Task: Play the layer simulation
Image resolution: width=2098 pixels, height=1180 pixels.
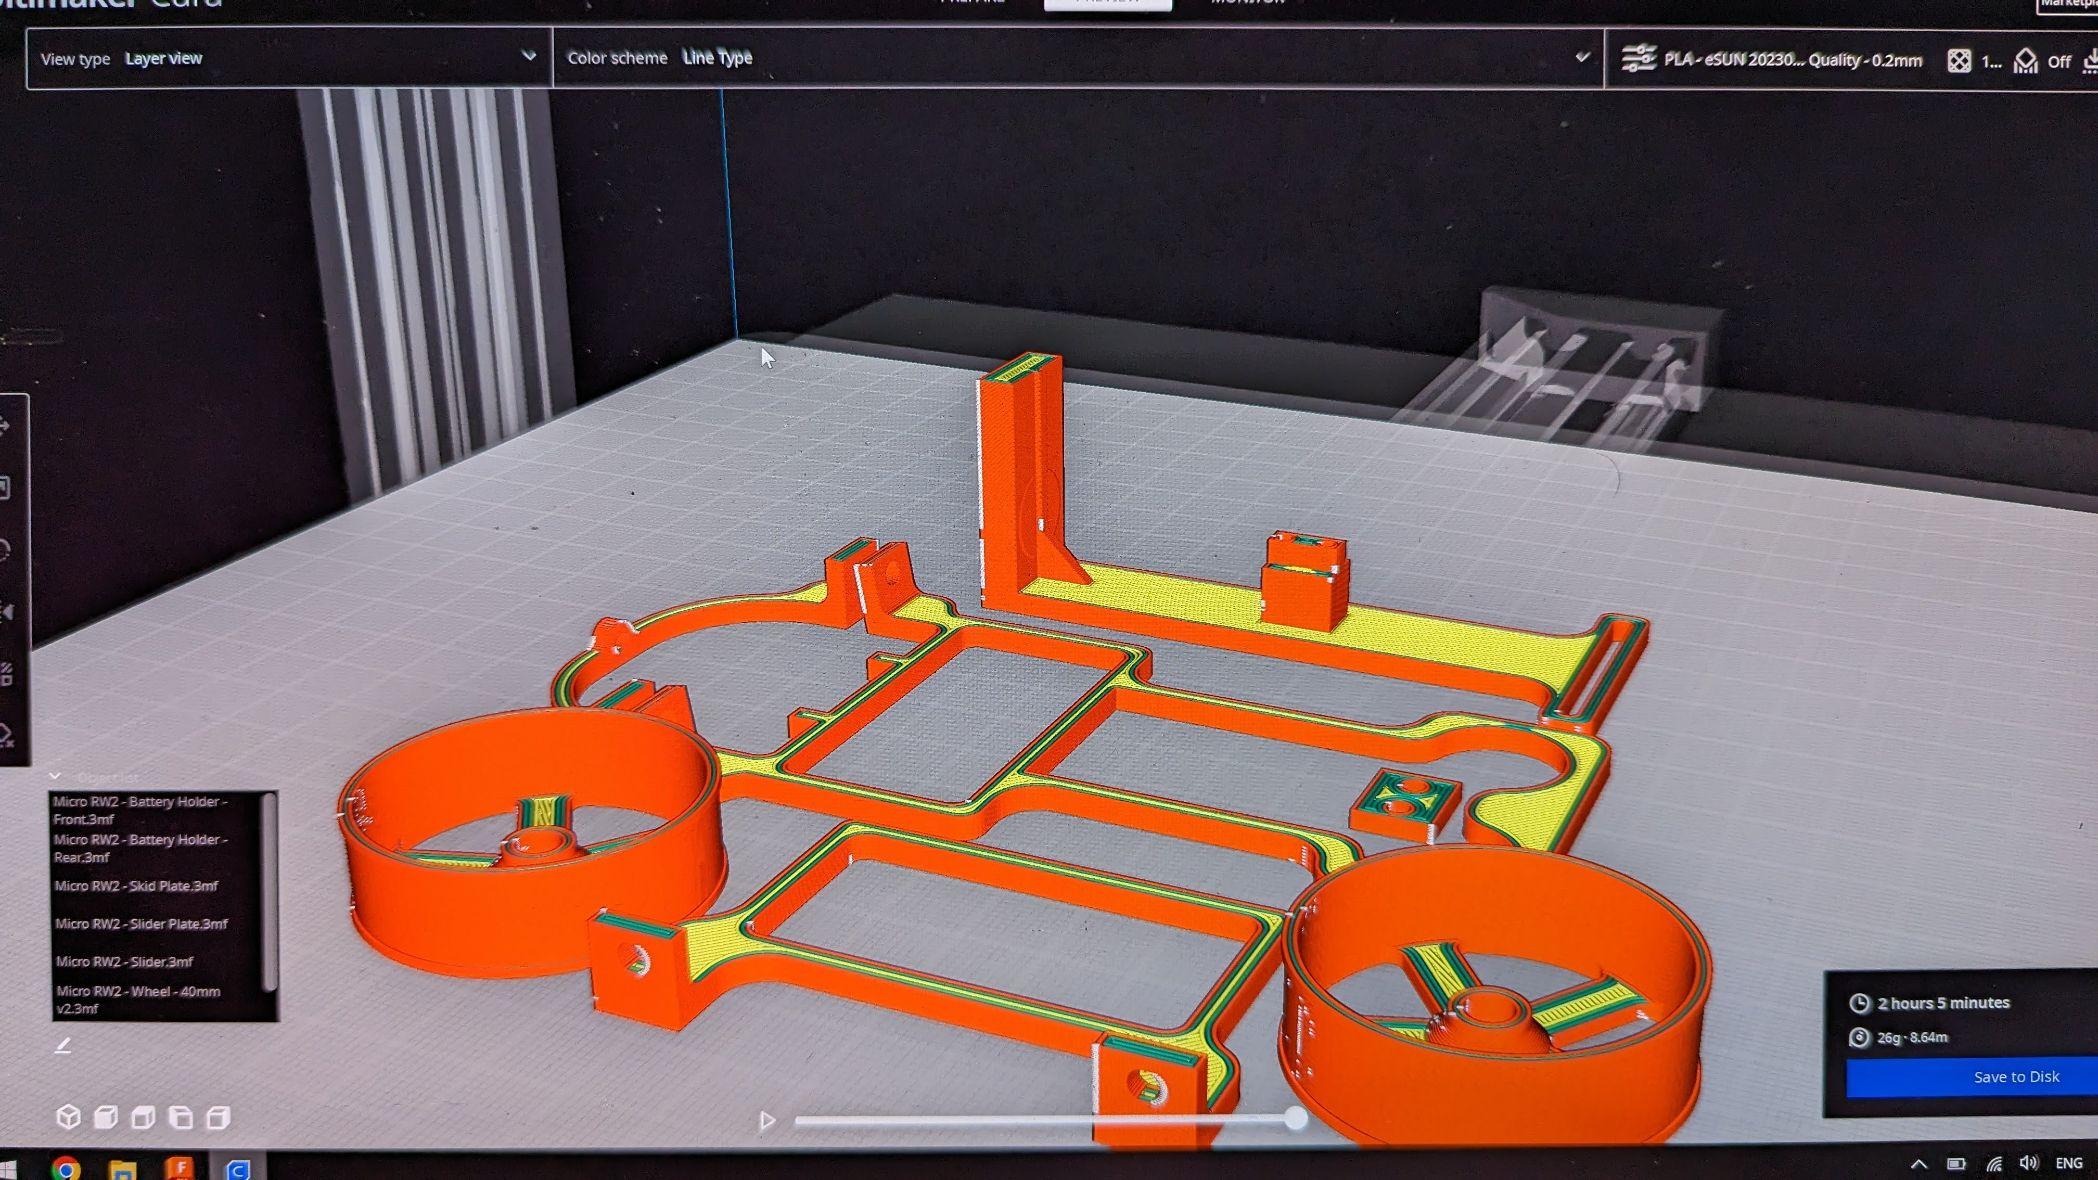Action: [x=767, y=1120]
